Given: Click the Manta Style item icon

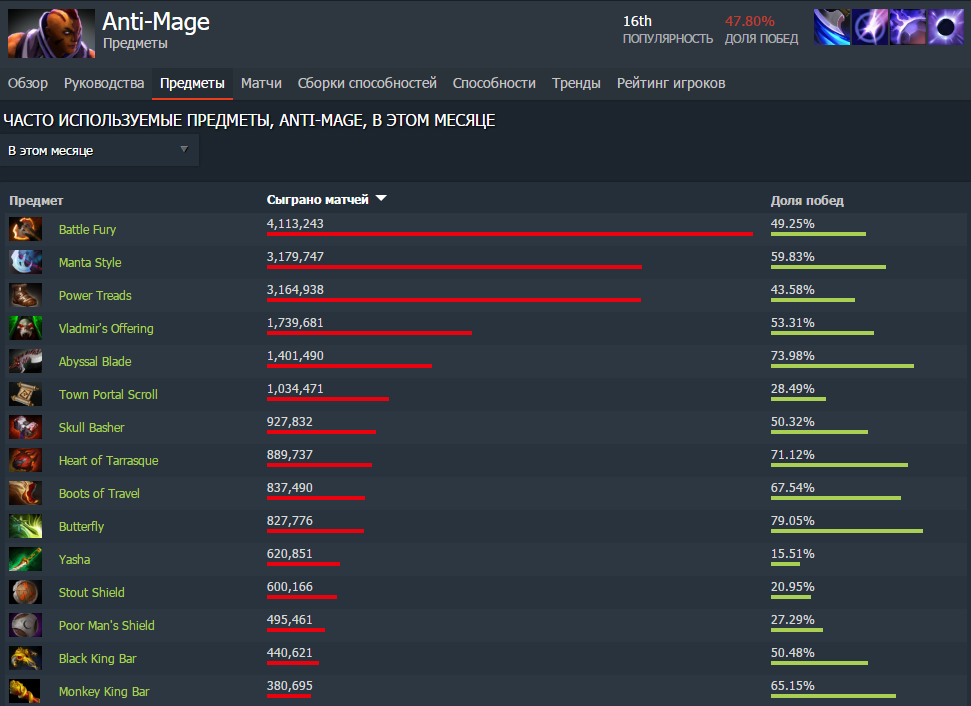Looking at the screenshot, I should [25, 262].
